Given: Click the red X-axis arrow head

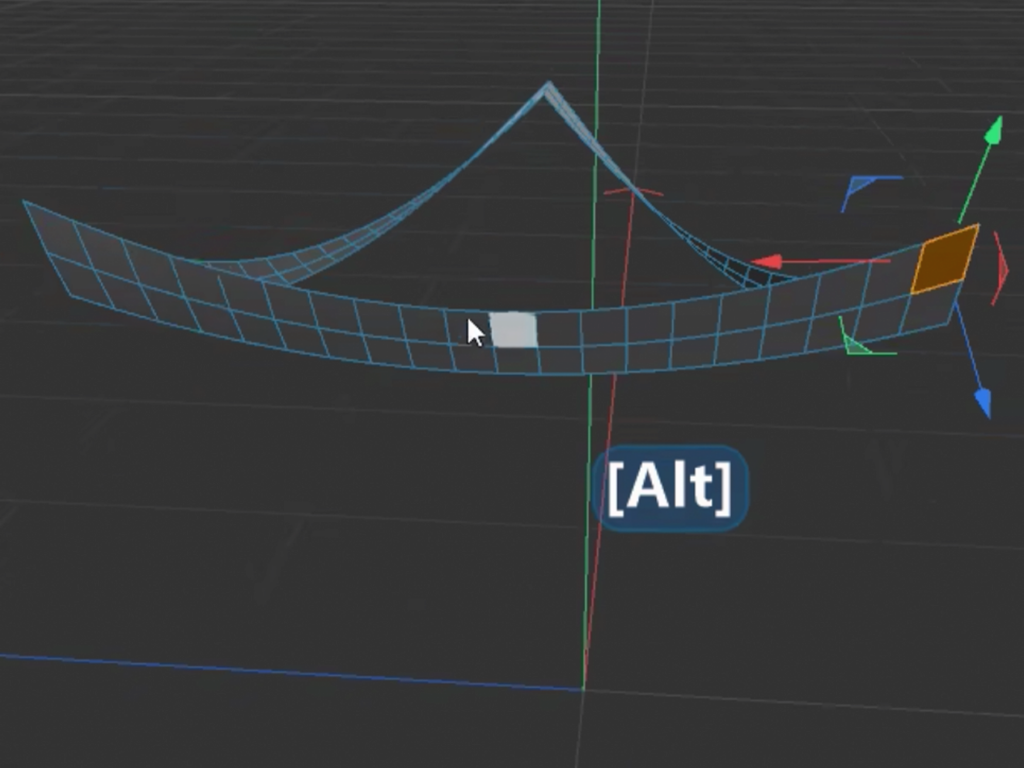Looking at the screenshot, I should click(x=766, y=262).
